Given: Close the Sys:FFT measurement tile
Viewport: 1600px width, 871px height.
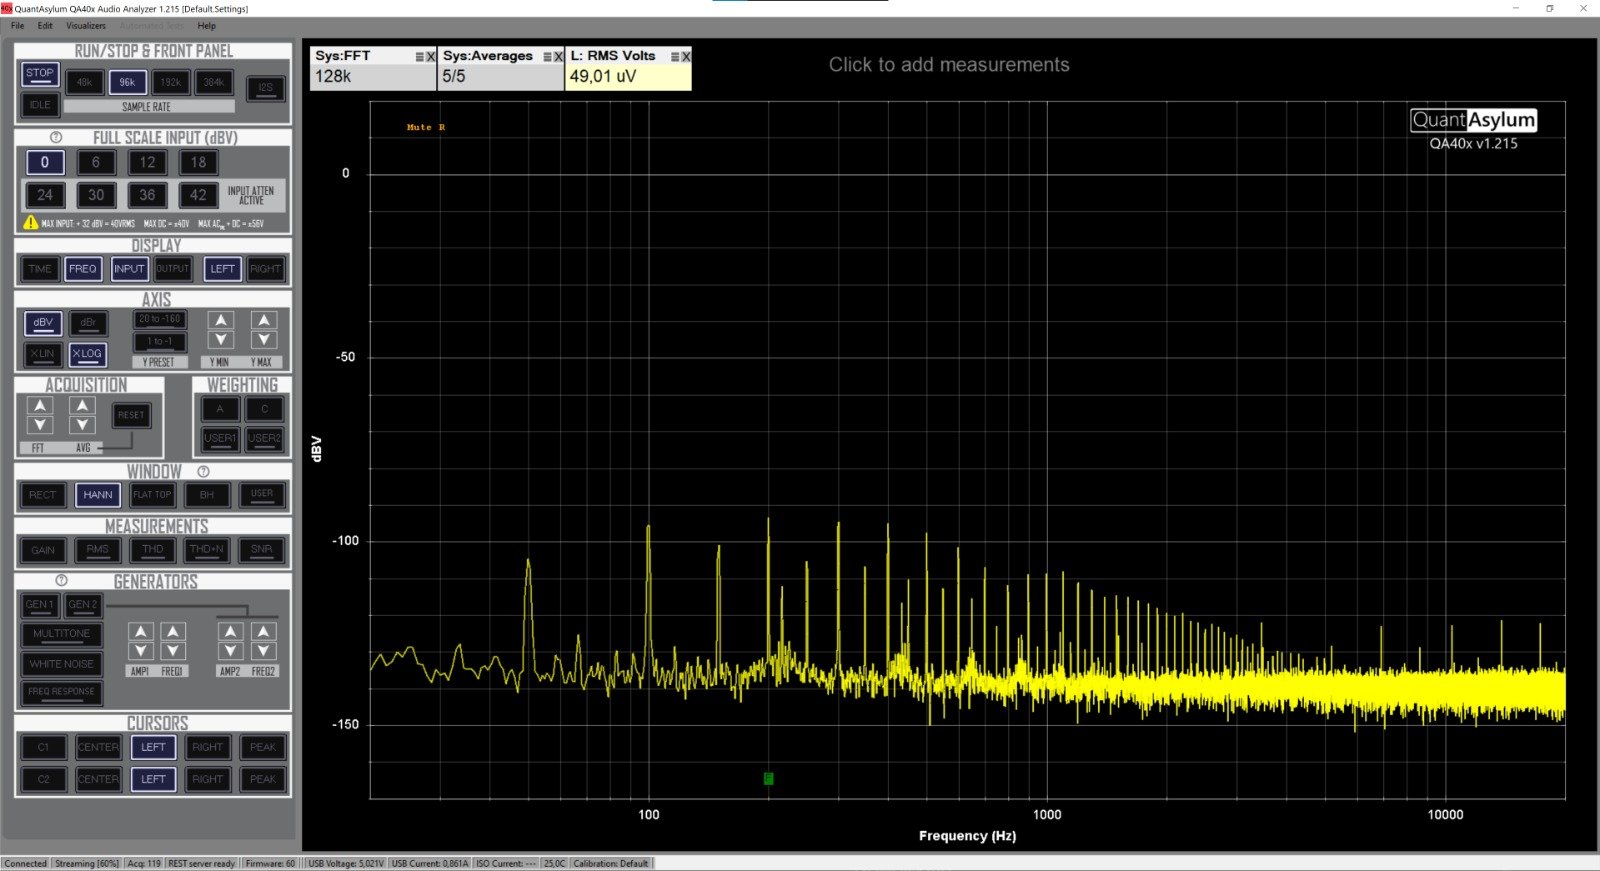Looking at the screenshot, I should point(431,57).
